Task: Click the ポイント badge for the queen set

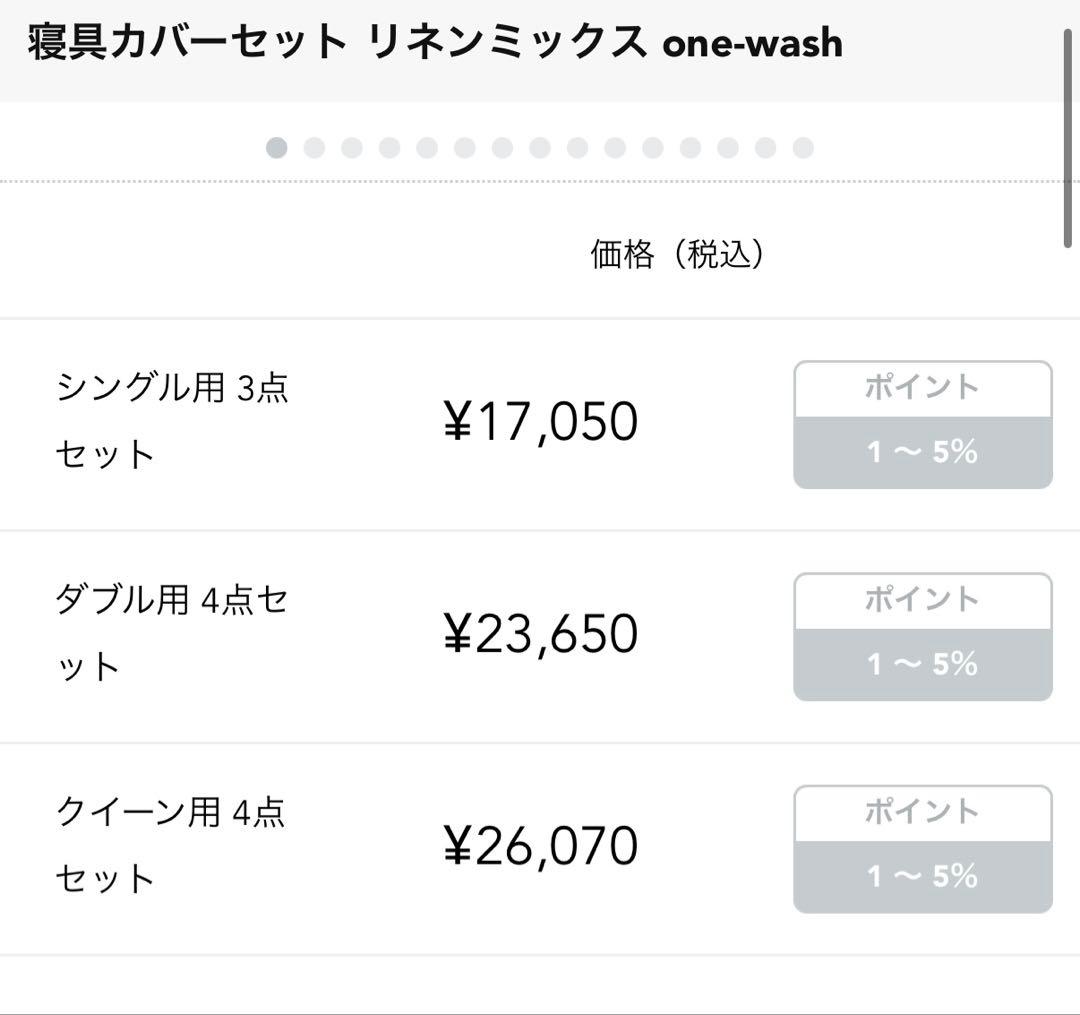Action: (x=921, y=811)
